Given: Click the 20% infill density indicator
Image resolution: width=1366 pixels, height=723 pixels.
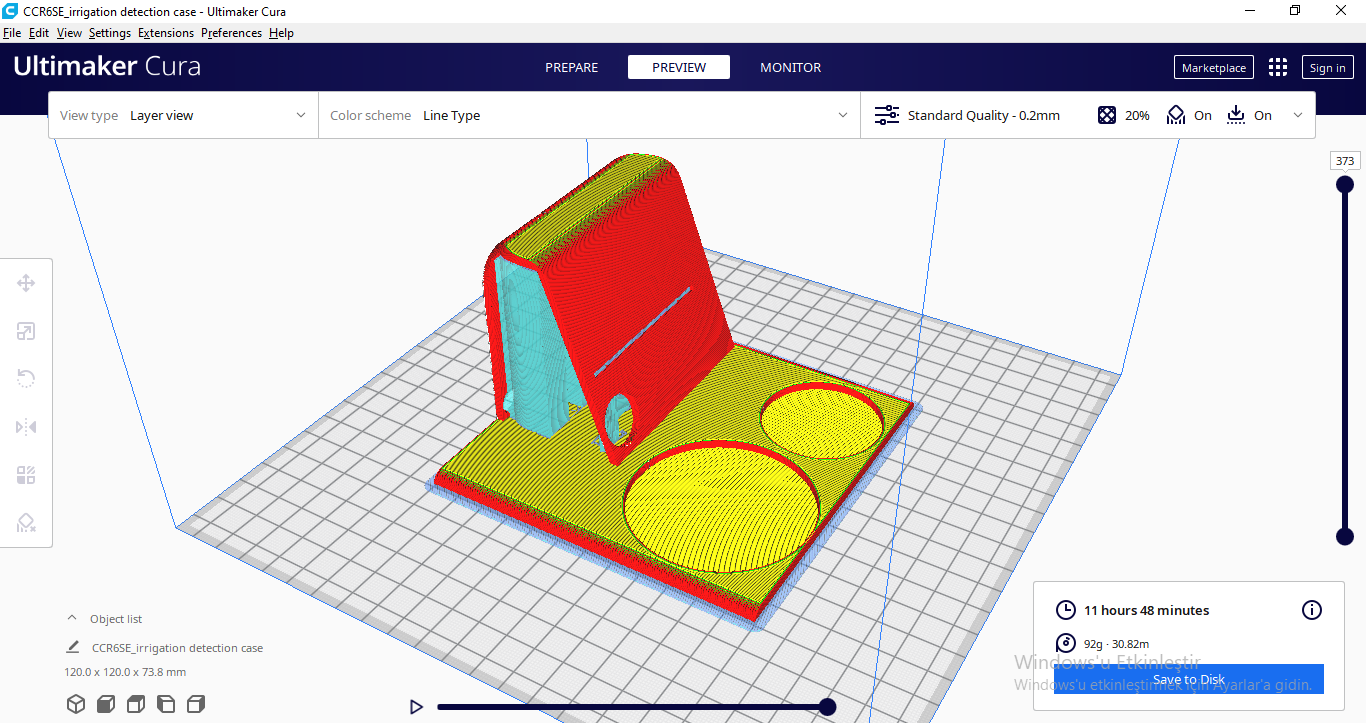Looking at the screenshot, I should pyautogui.click(x=1123, y=115).
